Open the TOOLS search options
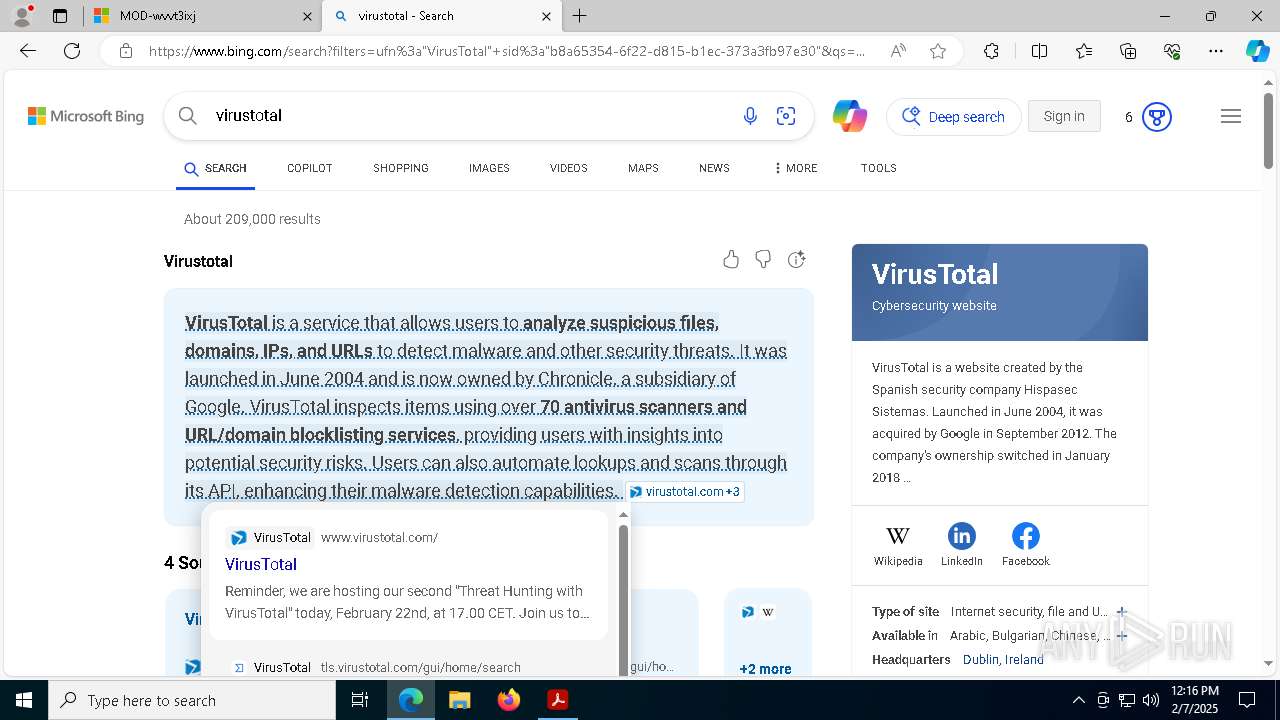 click(878, 168)
